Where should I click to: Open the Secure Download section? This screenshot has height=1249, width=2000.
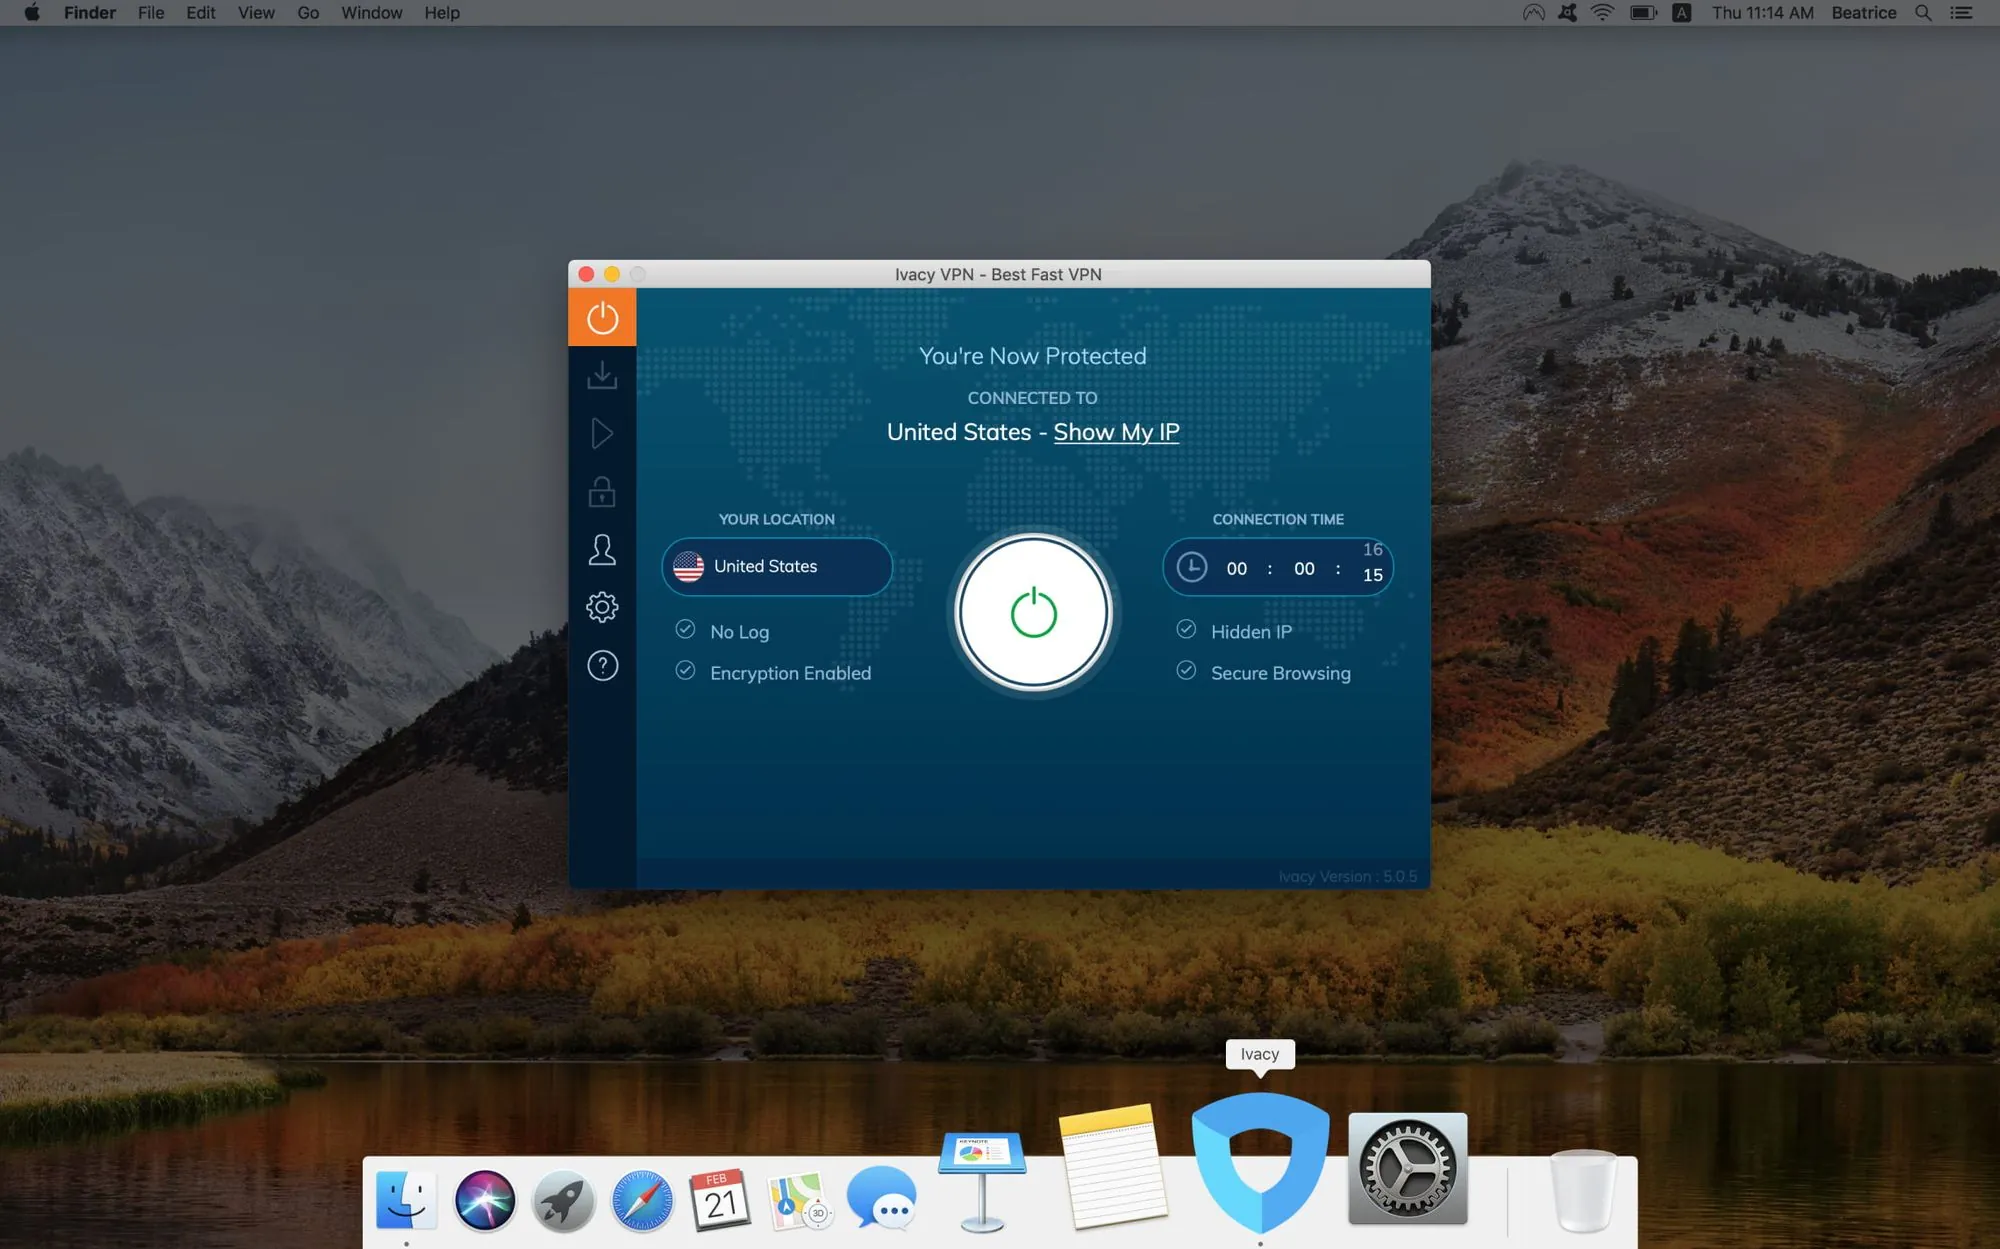[602, 375]
